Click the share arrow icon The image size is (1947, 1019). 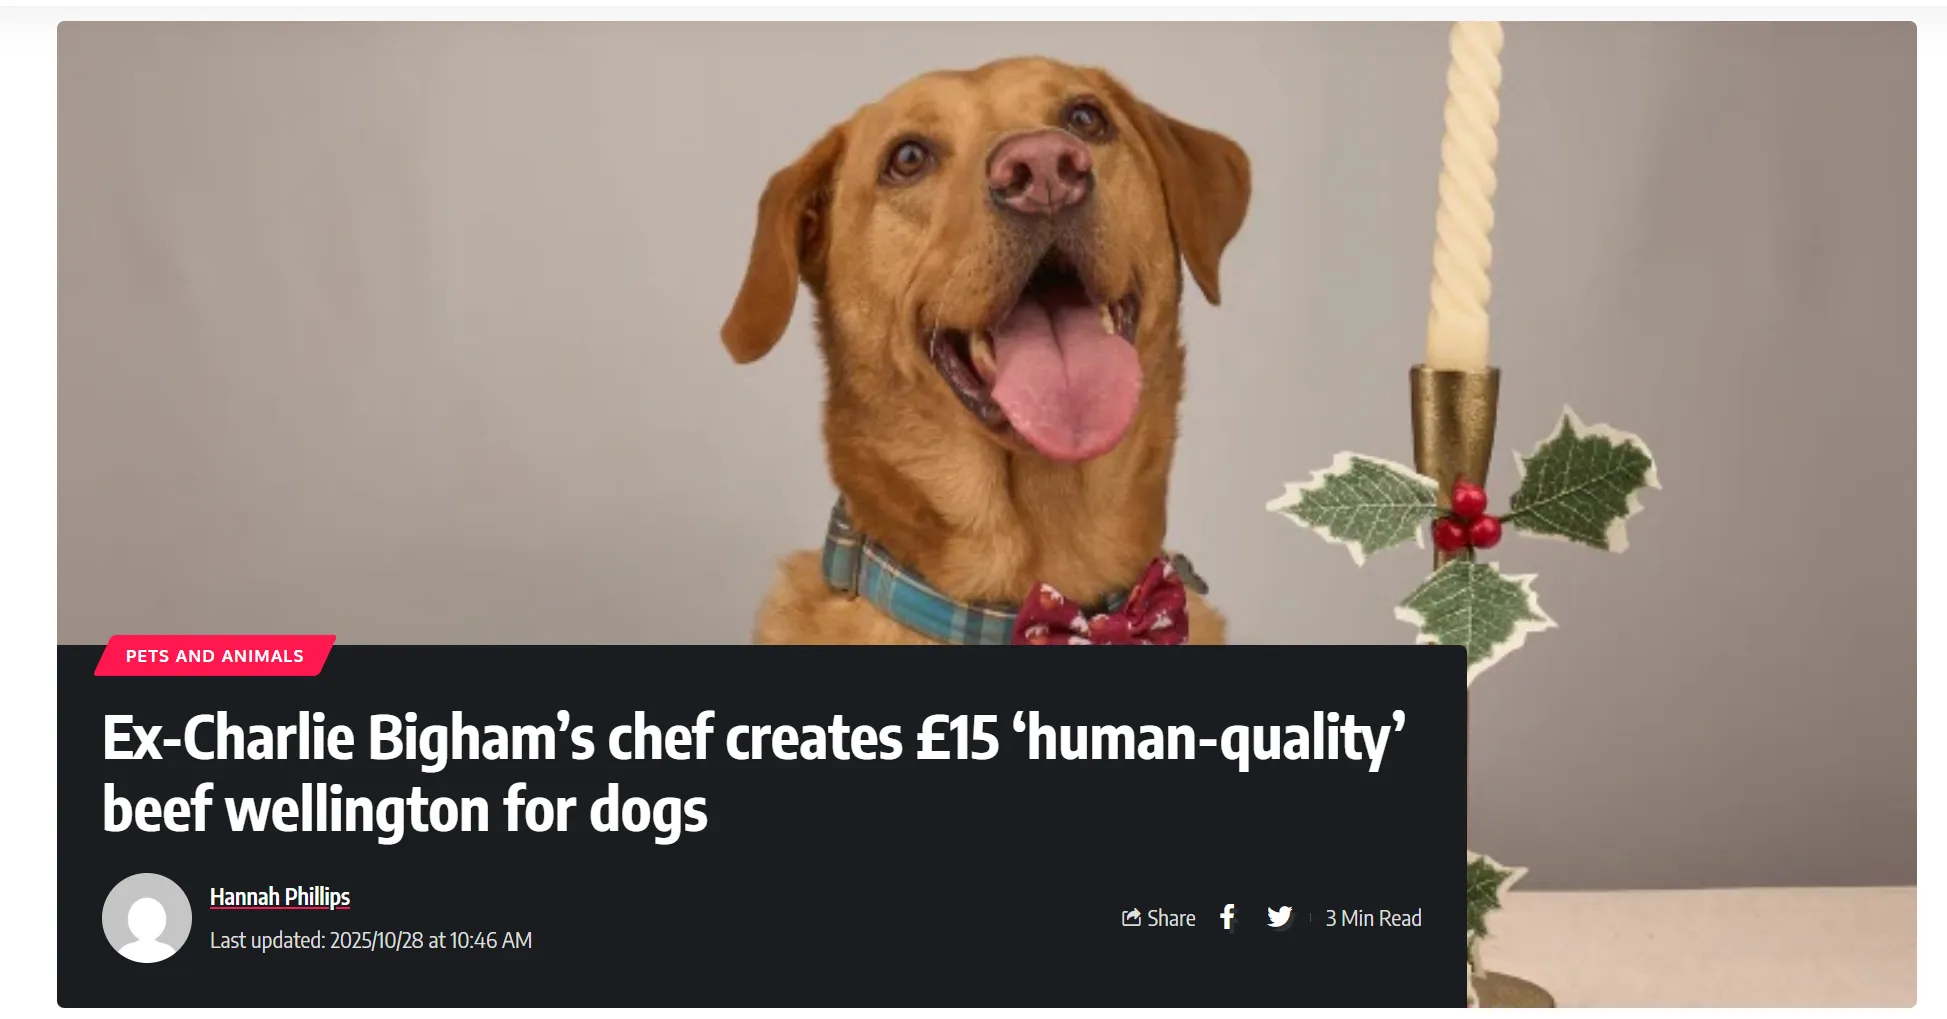coord(1131,917)
